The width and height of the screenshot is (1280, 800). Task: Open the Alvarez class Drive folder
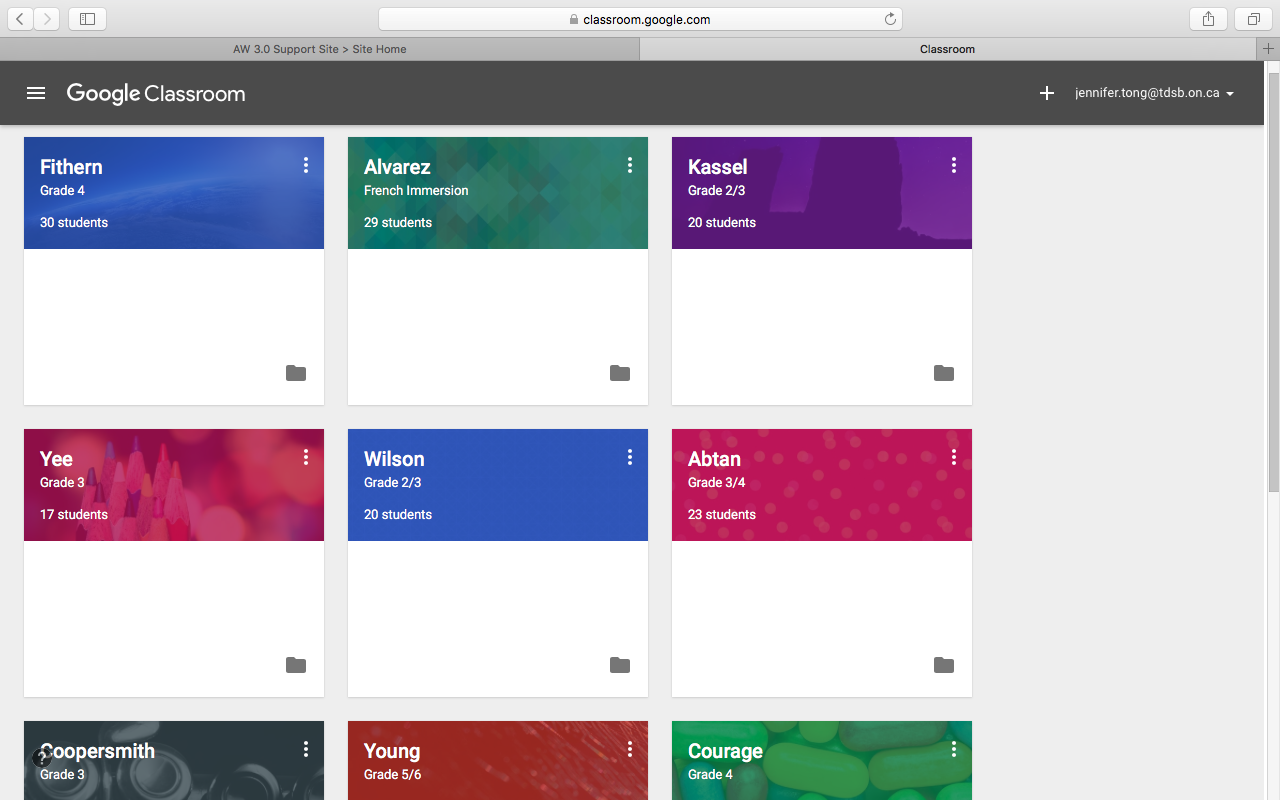[x=620, y=373]
